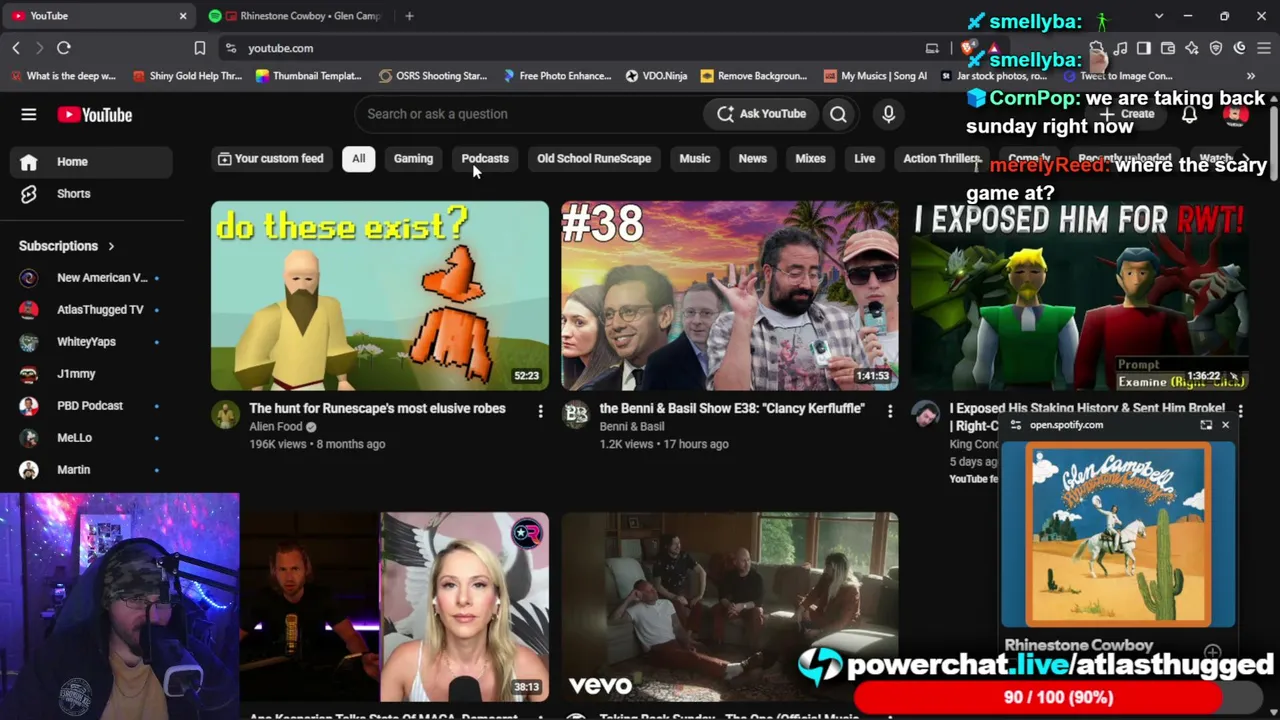Click the magnifier search button

click(838, 114)
